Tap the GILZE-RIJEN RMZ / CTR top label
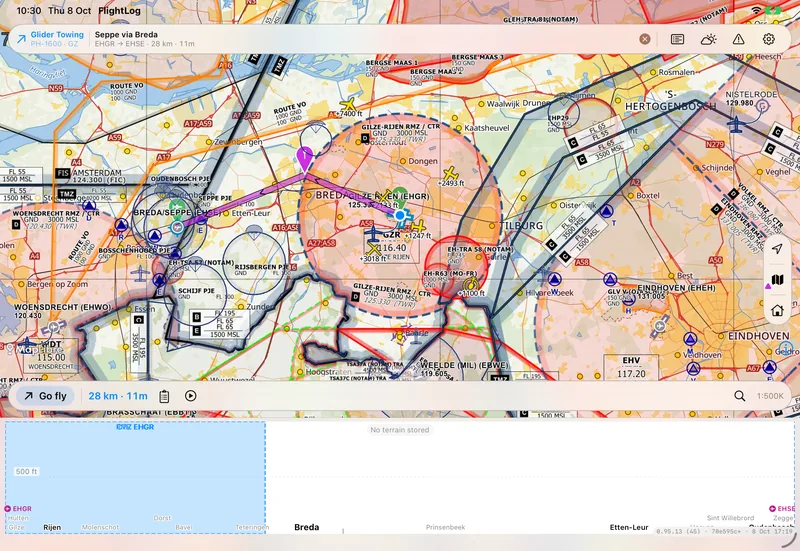 tap(401, 126)
